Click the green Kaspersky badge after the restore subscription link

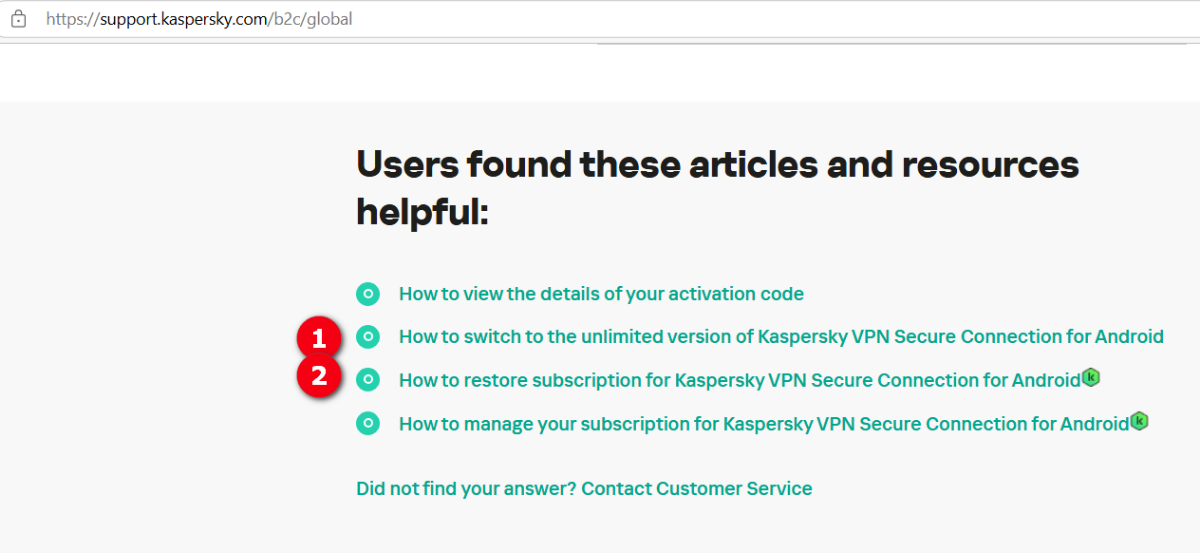click(1091, 378)
